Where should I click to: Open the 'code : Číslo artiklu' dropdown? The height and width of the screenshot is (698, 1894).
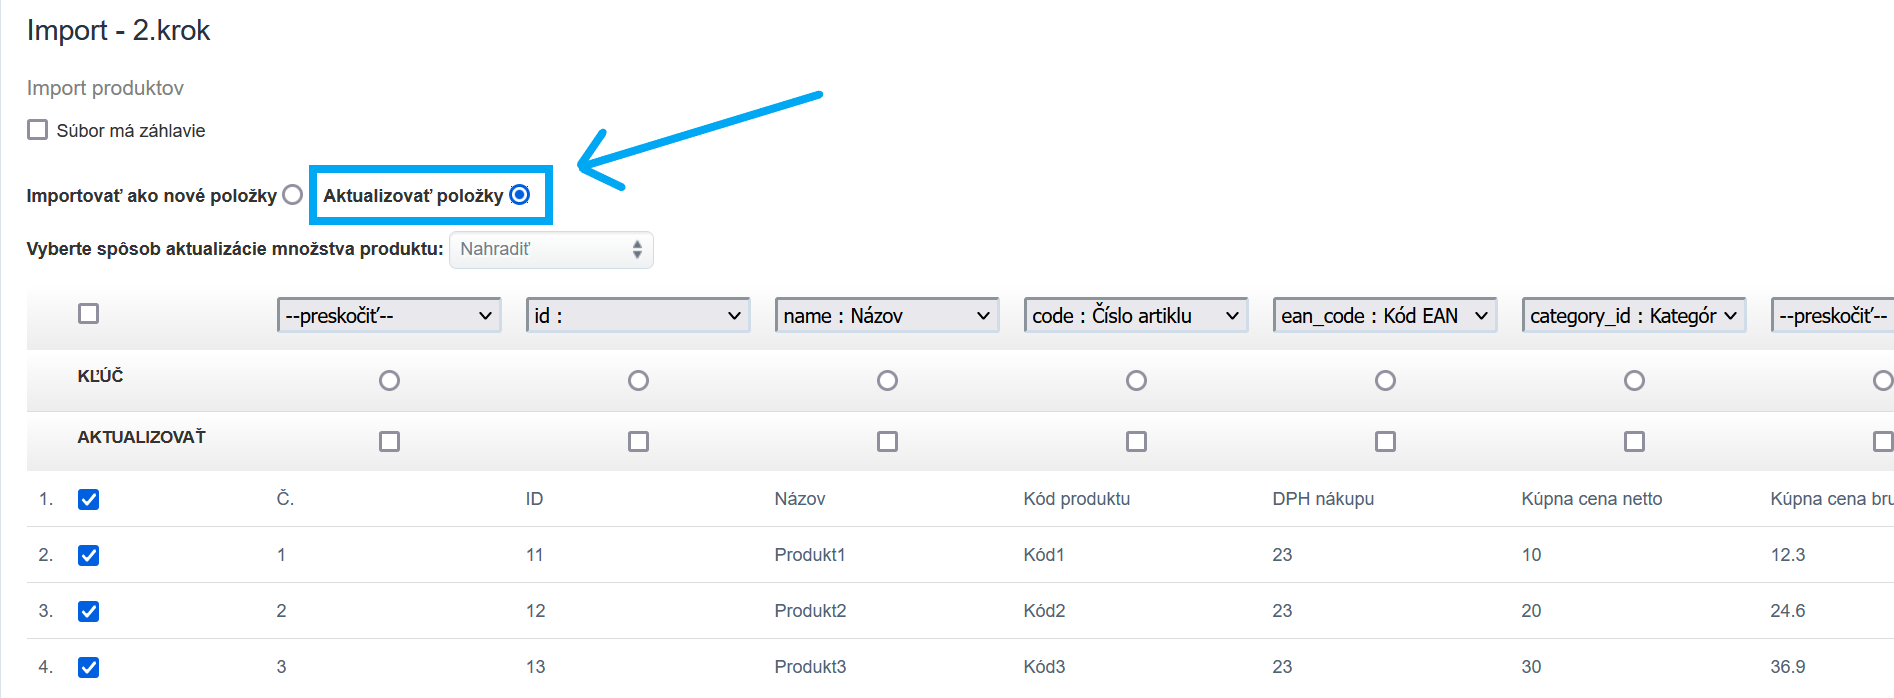(1136, 316)
